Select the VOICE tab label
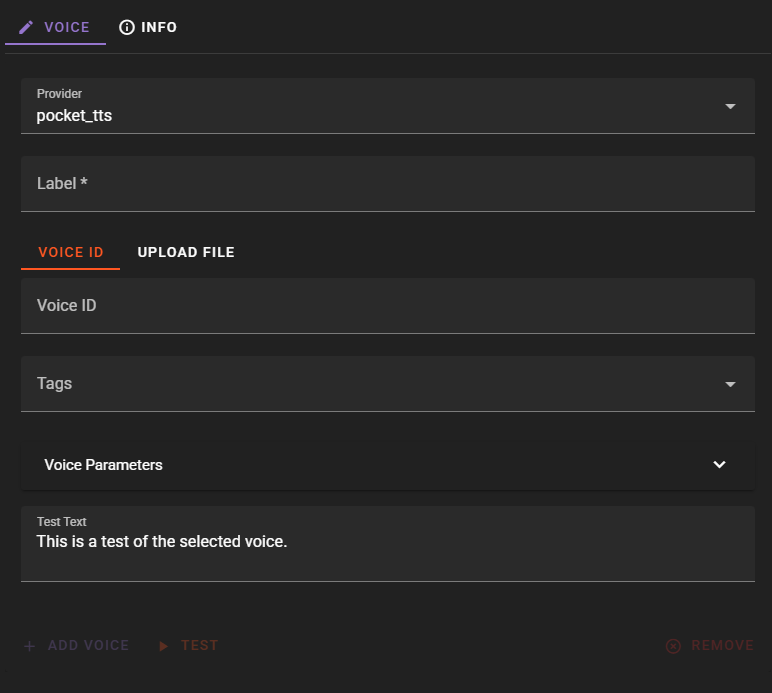Screen dimensions: 772x693 click(67, 28)
